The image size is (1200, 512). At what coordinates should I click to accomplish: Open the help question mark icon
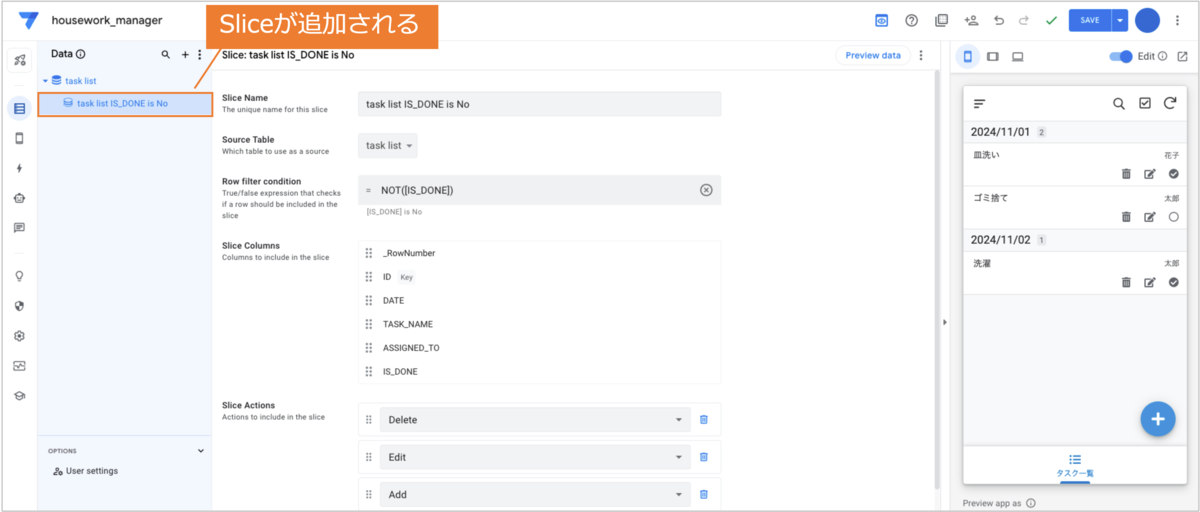(911, 20)
